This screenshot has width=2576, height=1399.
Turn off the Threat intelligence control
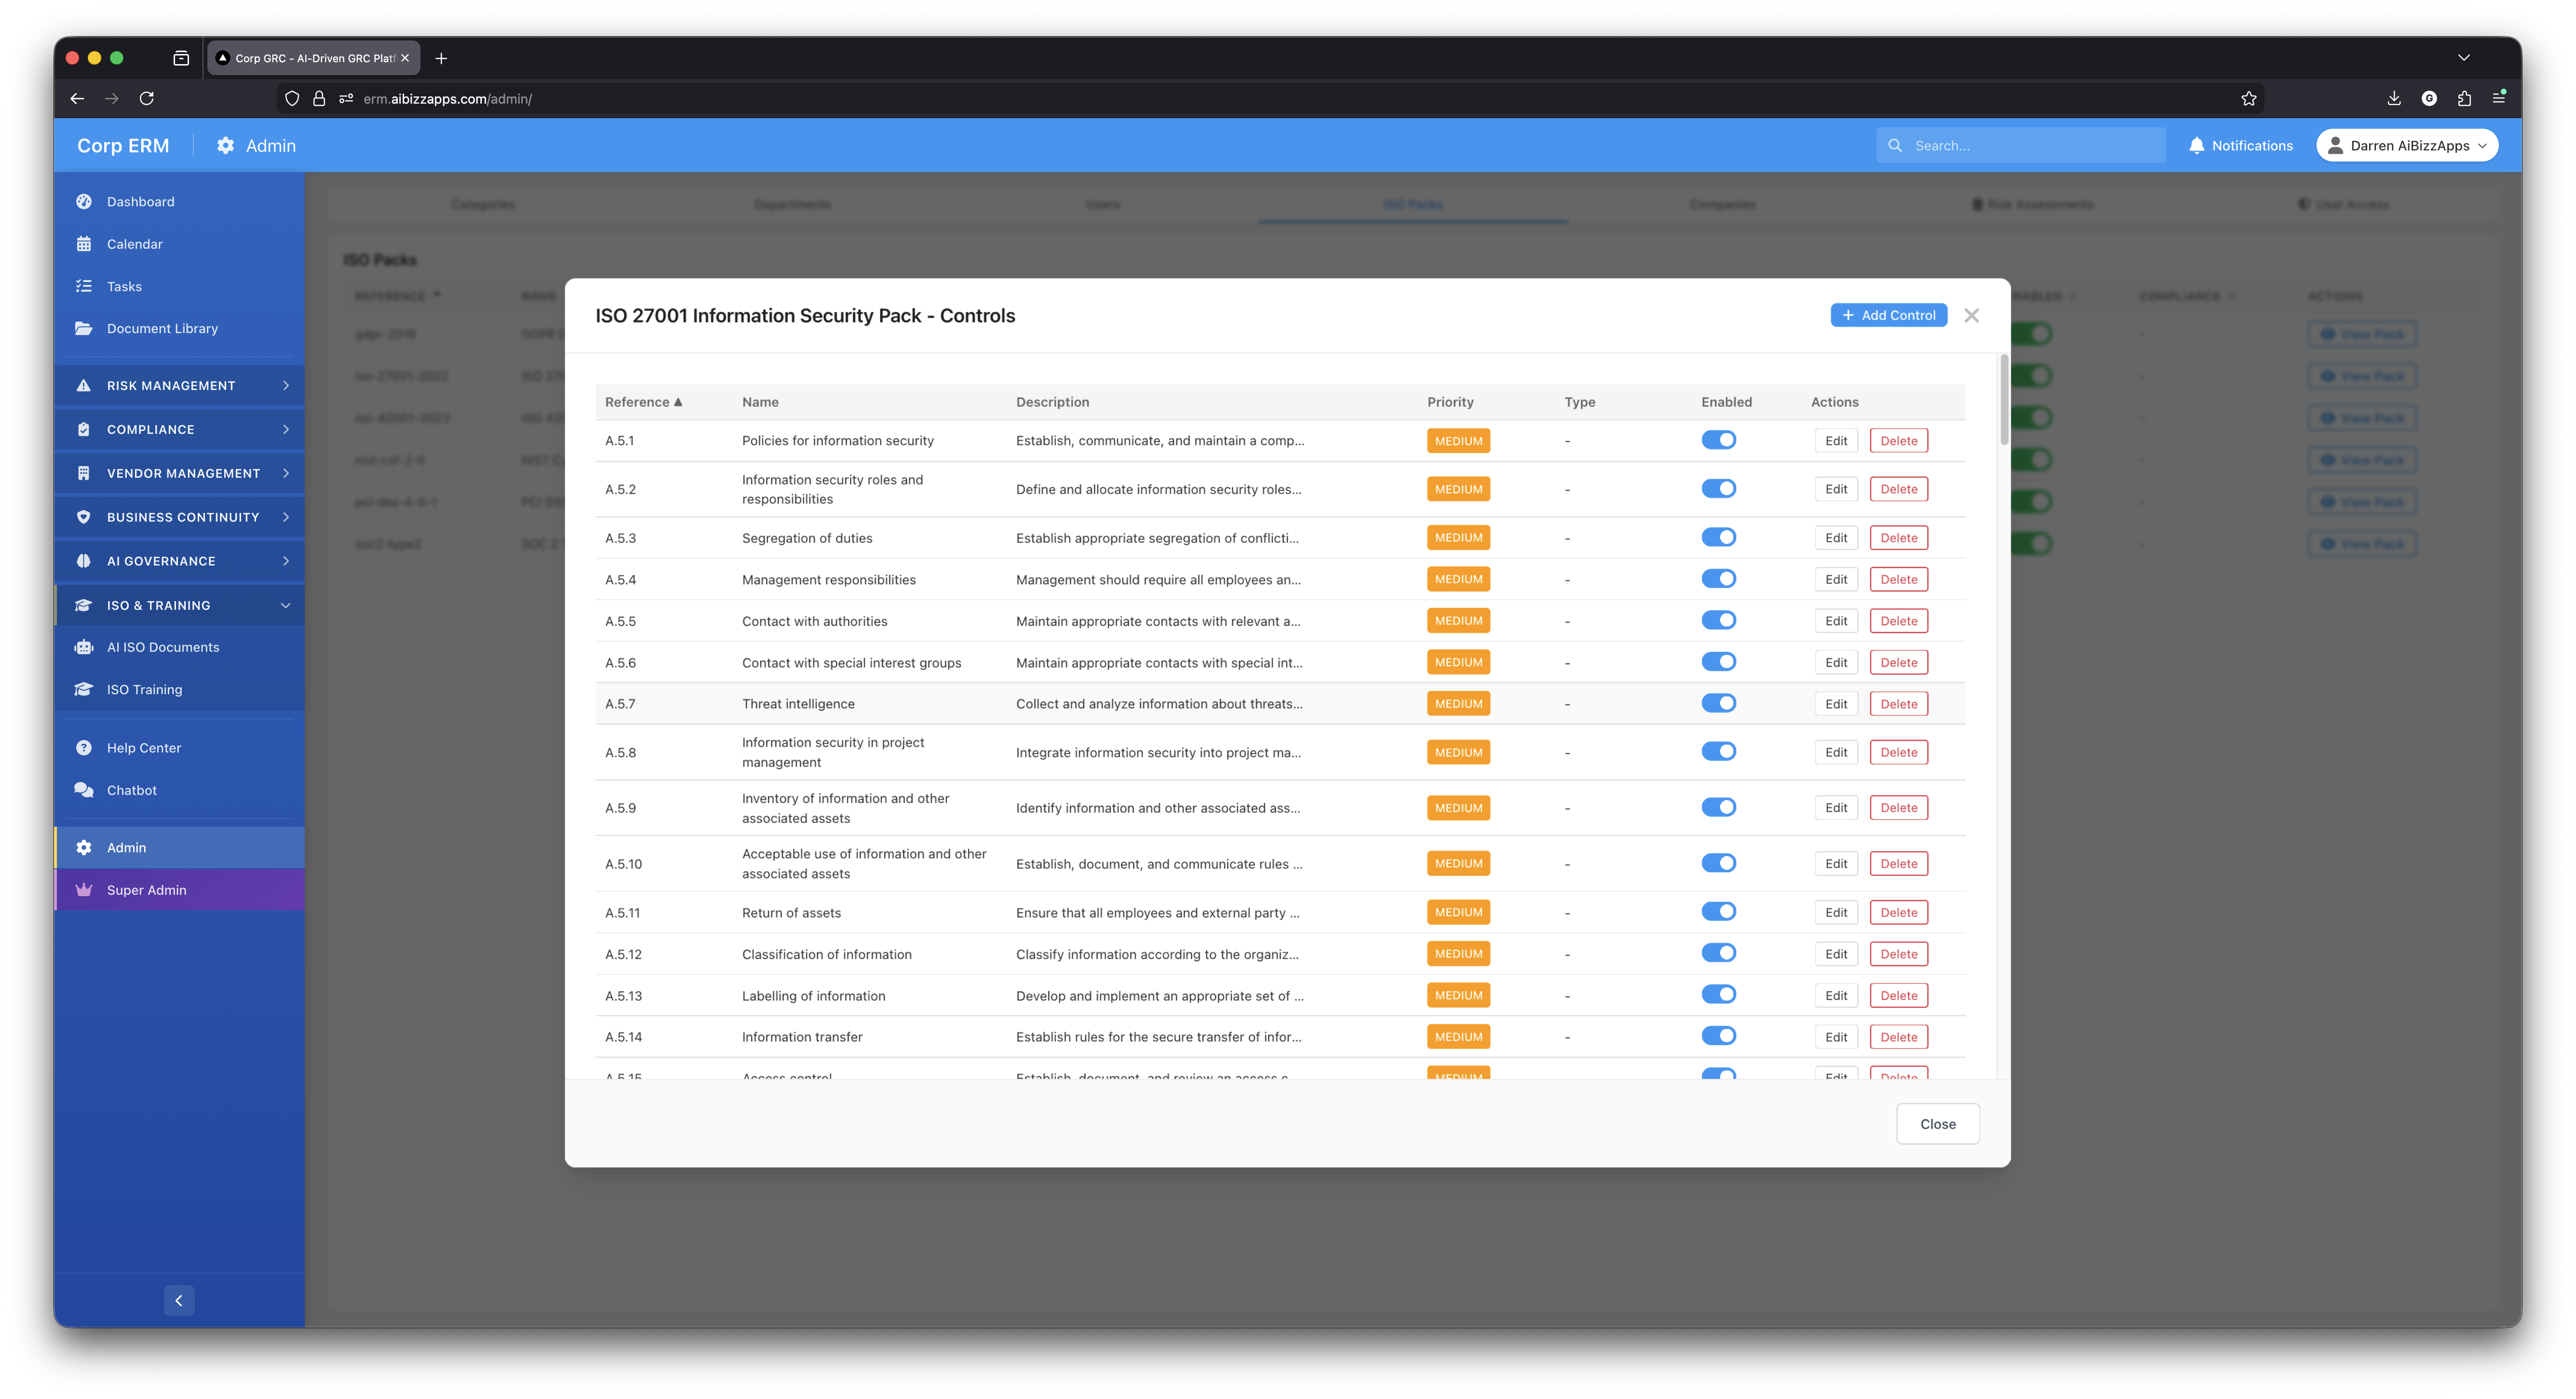pyautogui.click(x=1719, y=703)
